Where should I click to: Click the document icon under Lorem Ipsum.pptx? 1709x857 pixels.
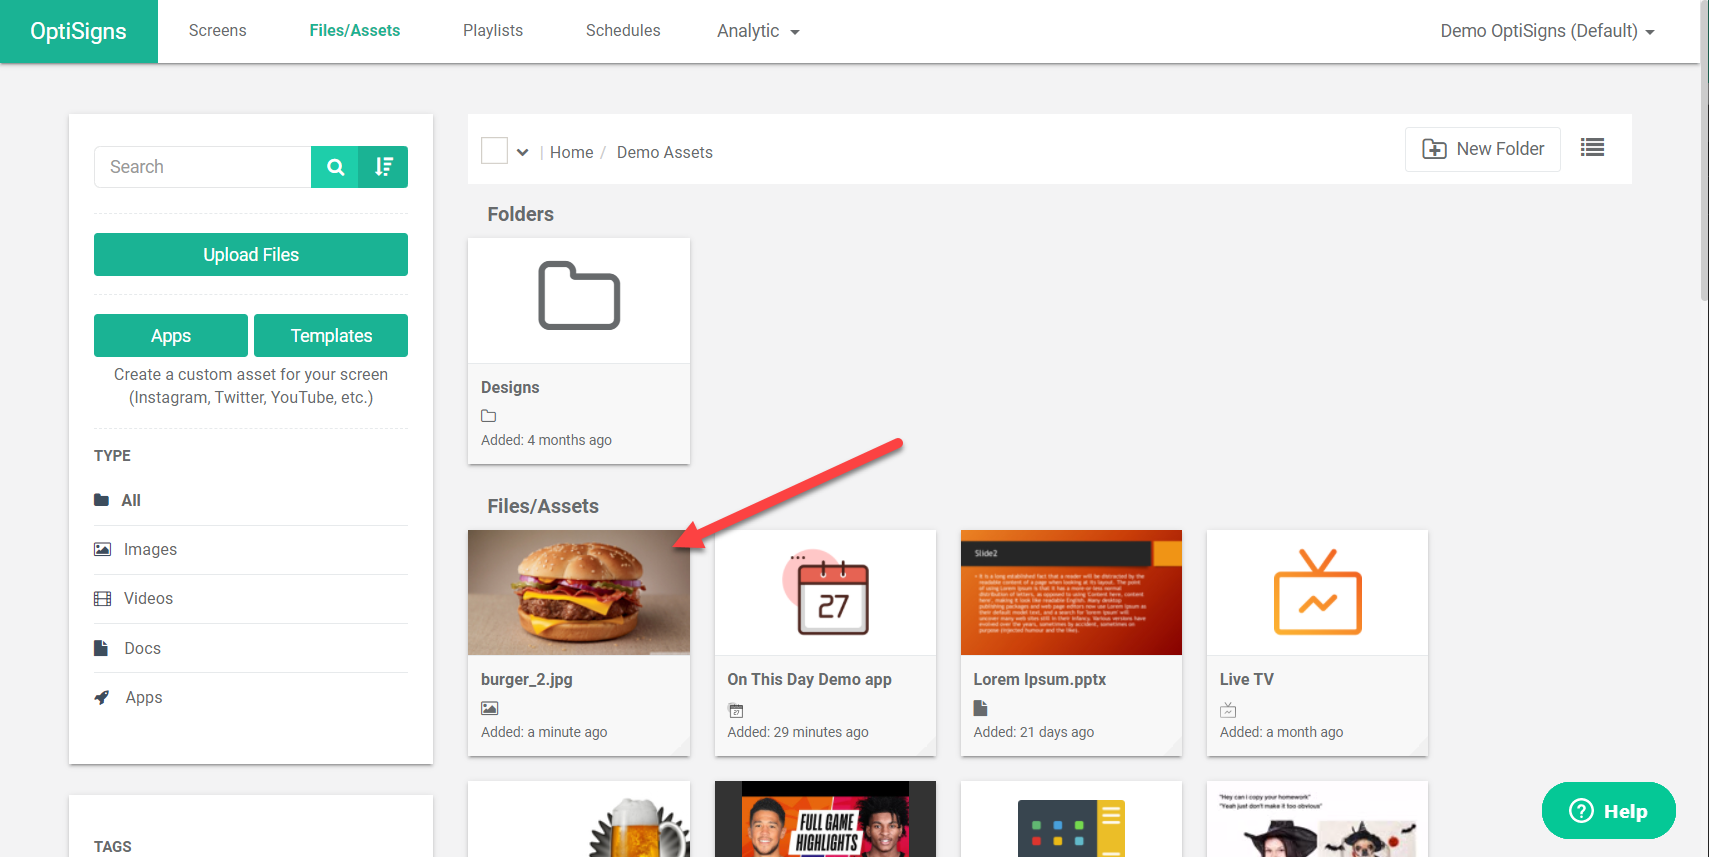pyautogui.click(x=980, y=708)
